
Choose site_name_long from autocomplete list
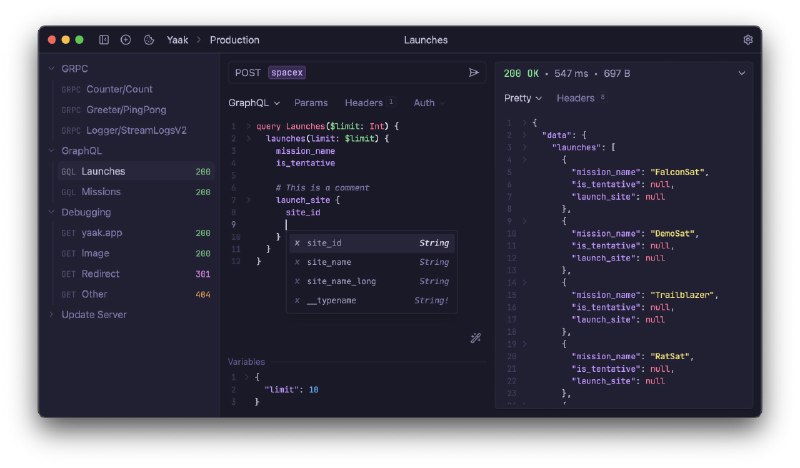(x=341, y=281)
